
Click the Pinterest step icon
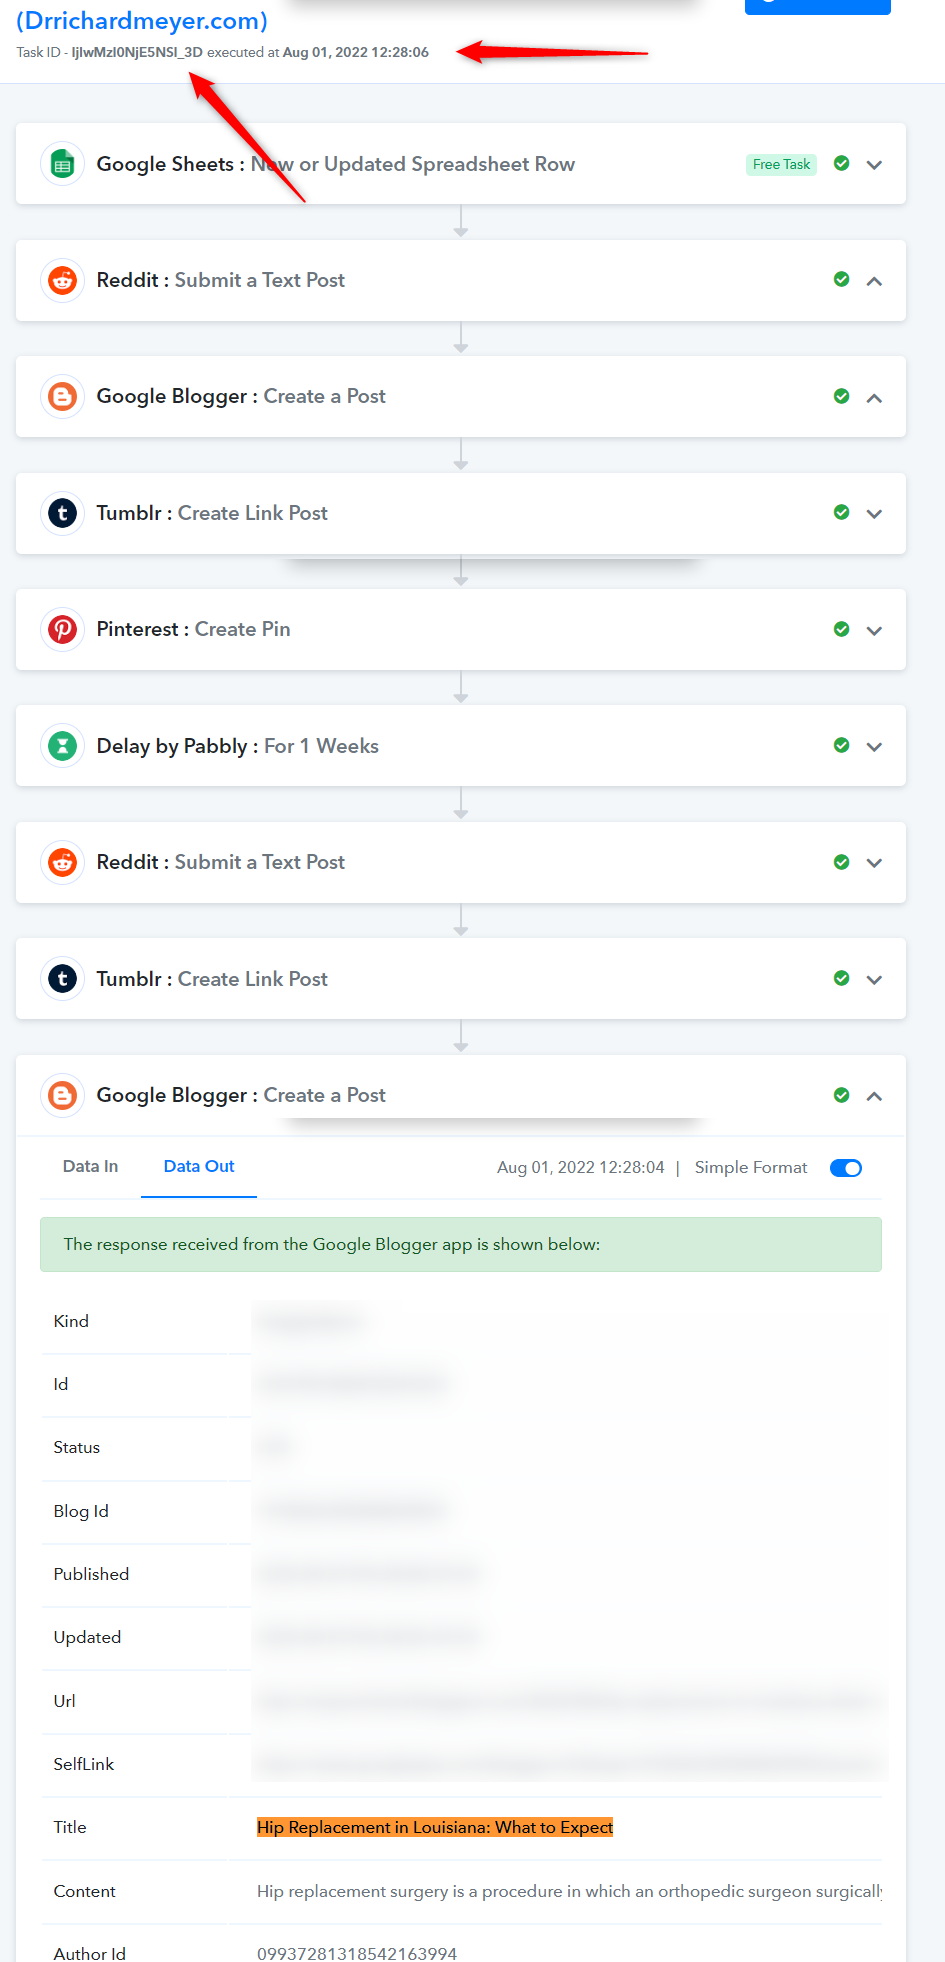tap(62, 630)
